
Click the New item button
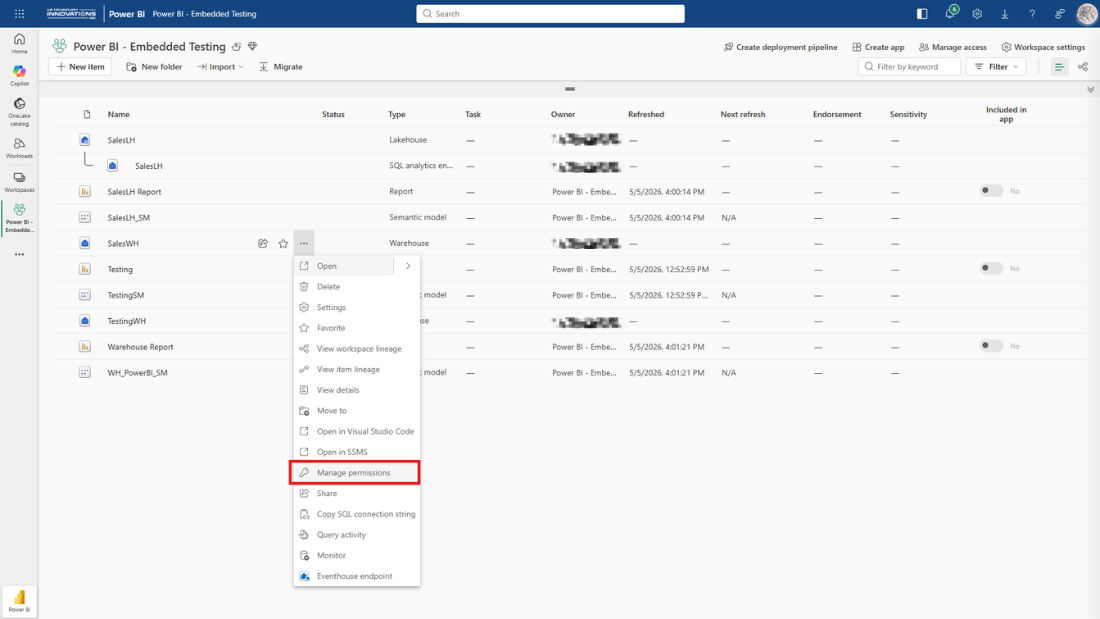[x=80, y=67]
